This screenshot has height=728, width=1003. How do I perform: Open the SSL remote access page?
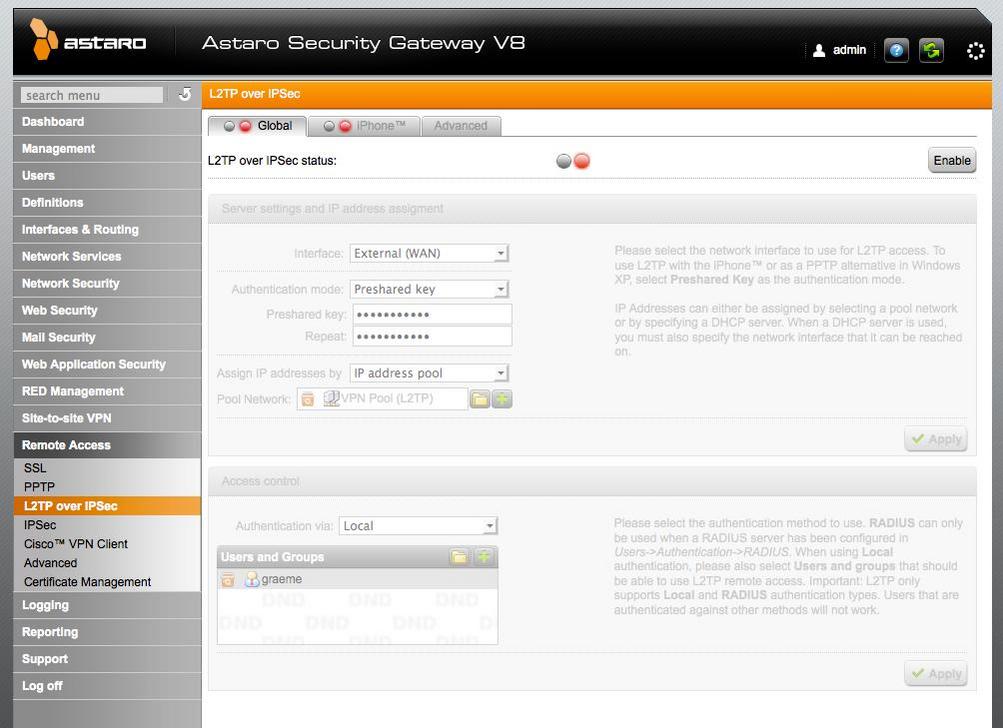point(107,468)
